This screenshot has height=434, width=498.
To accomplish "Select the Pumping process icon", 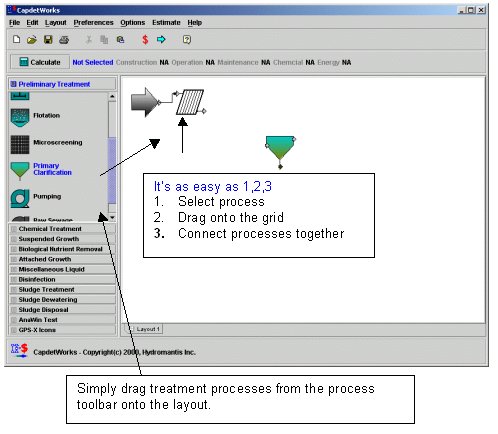I will tap(20, 198).
